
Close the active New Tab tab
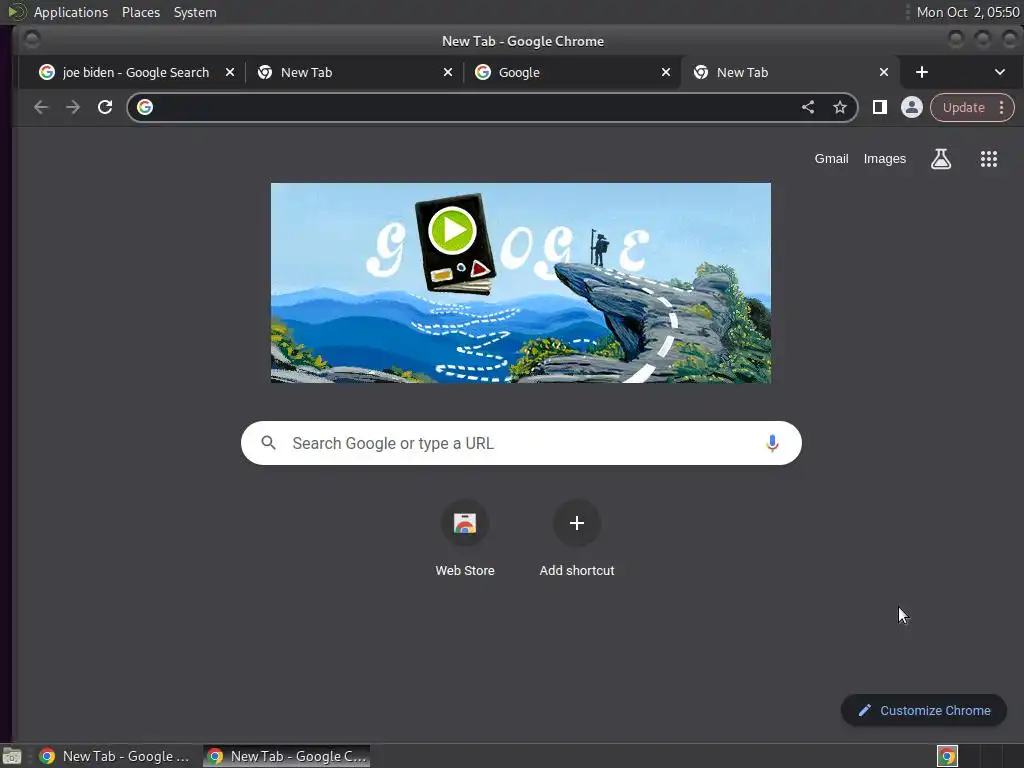click(884, 72)
